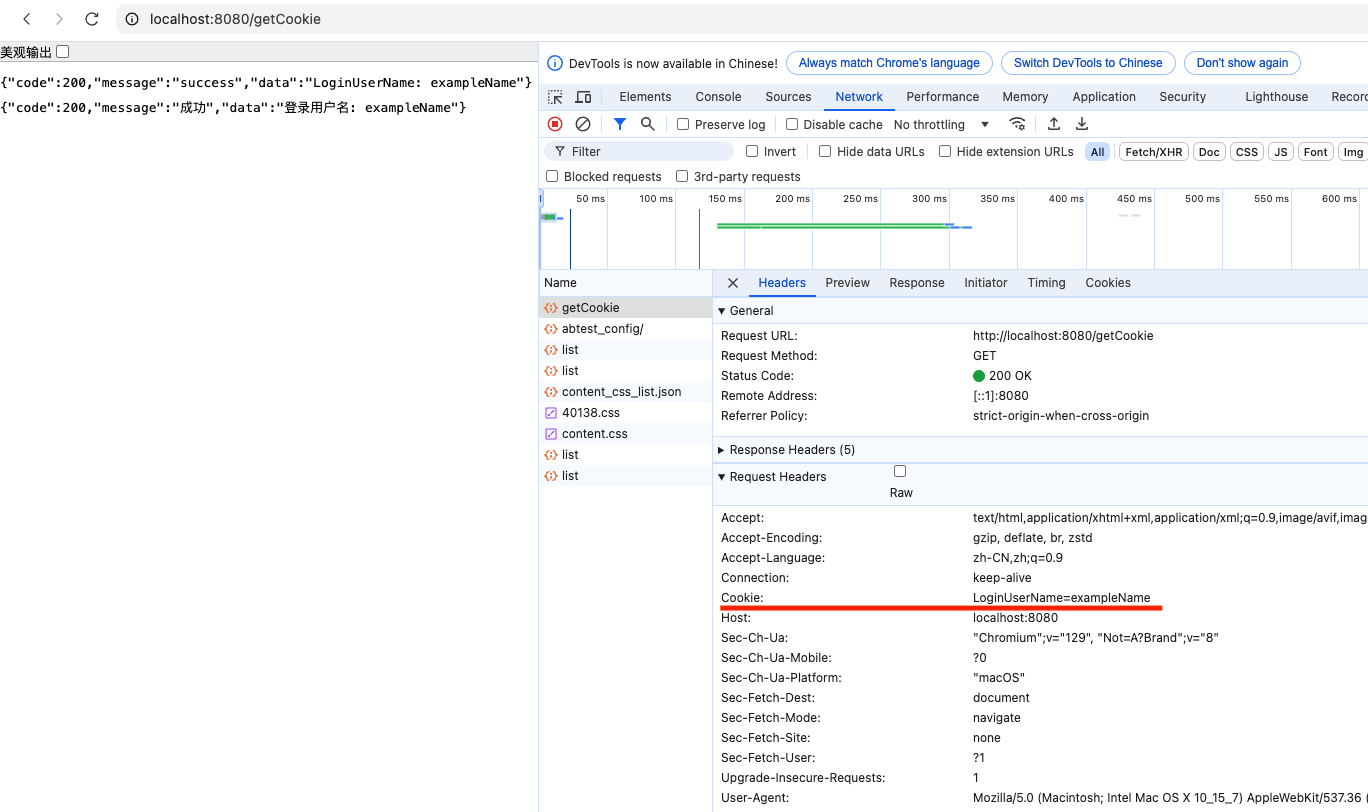Open the Memory panel
Image resolution: width=1368 pixels, height=812 pixels.
pos(1025,97)
